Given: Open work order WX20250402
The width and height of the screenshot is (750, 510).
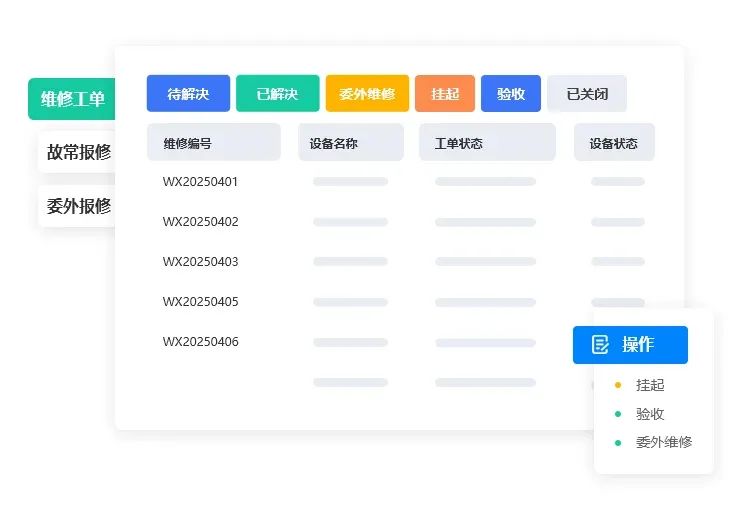Looking at the screenshot, I should (200, 222).
